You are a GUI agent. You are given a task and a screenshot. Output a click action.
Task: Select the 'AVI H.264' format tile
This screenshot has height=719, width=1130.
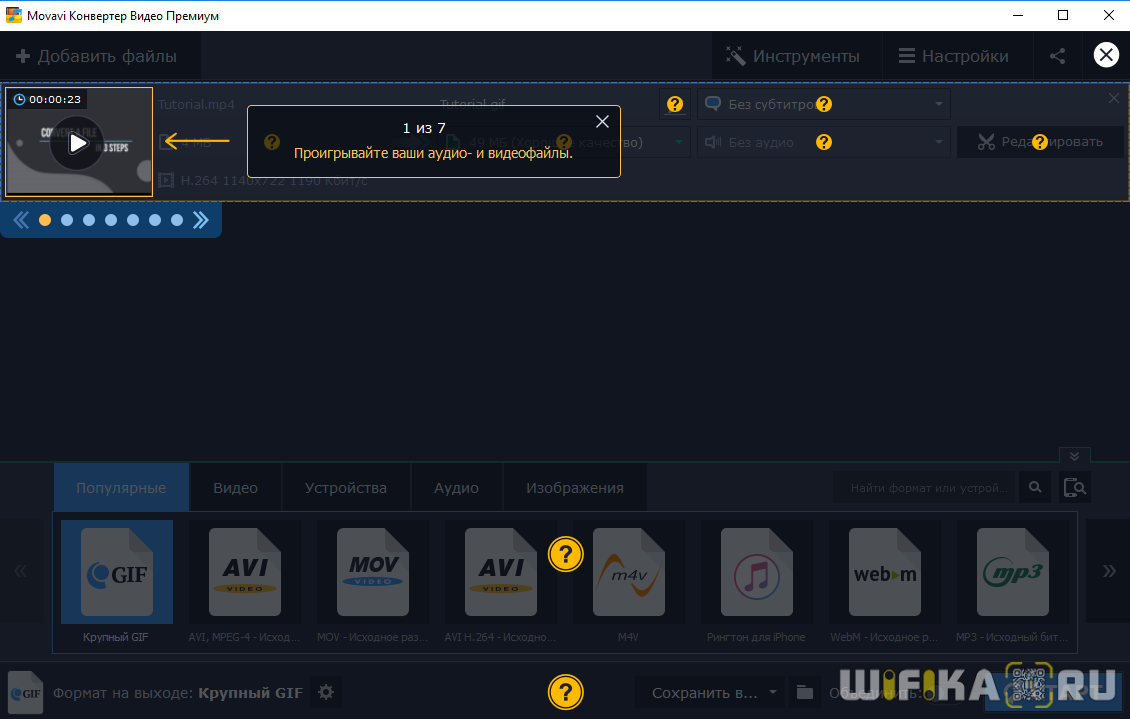(x=500, y=582)
